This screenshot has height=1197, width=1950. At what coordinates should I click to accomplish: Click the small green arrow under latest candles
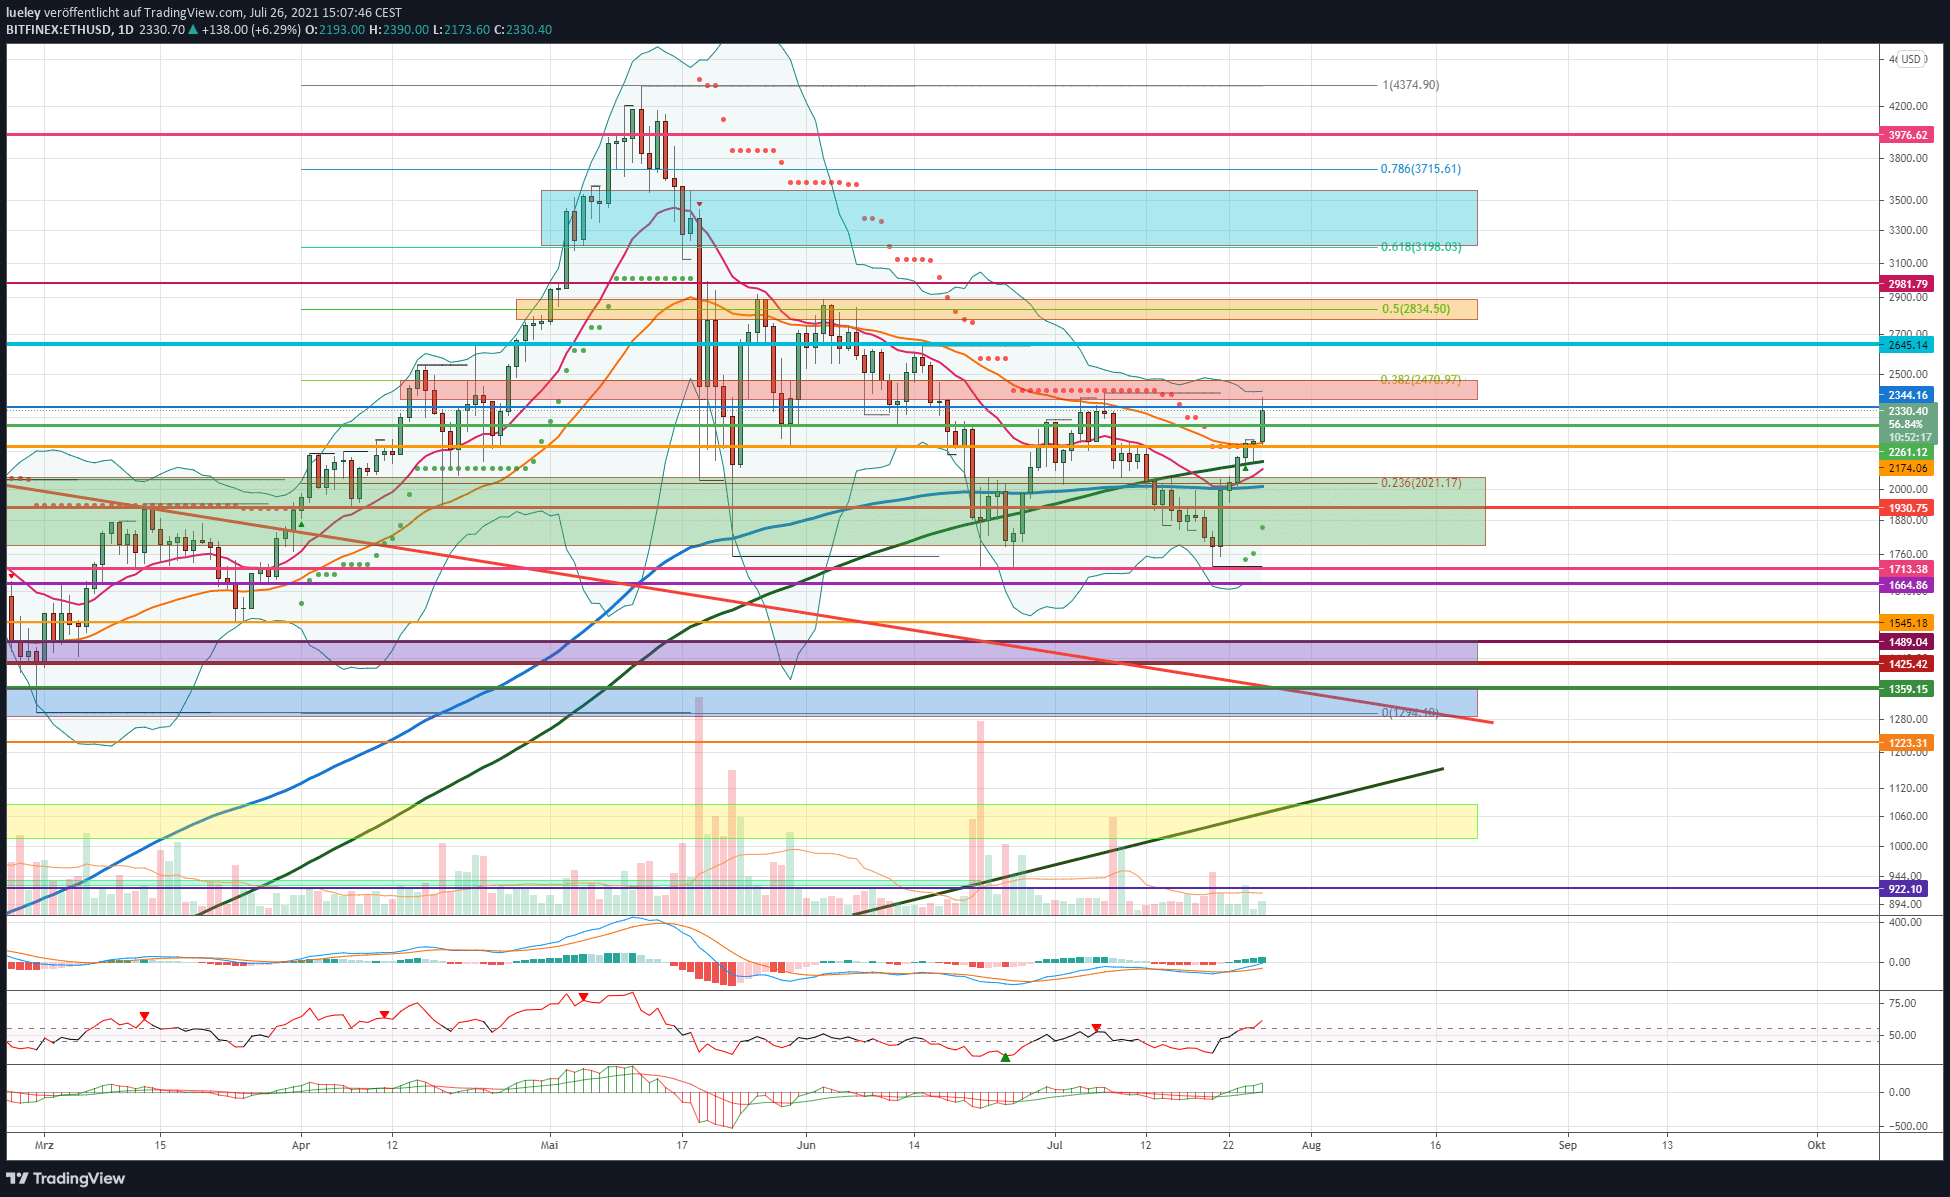point(1245,468)
